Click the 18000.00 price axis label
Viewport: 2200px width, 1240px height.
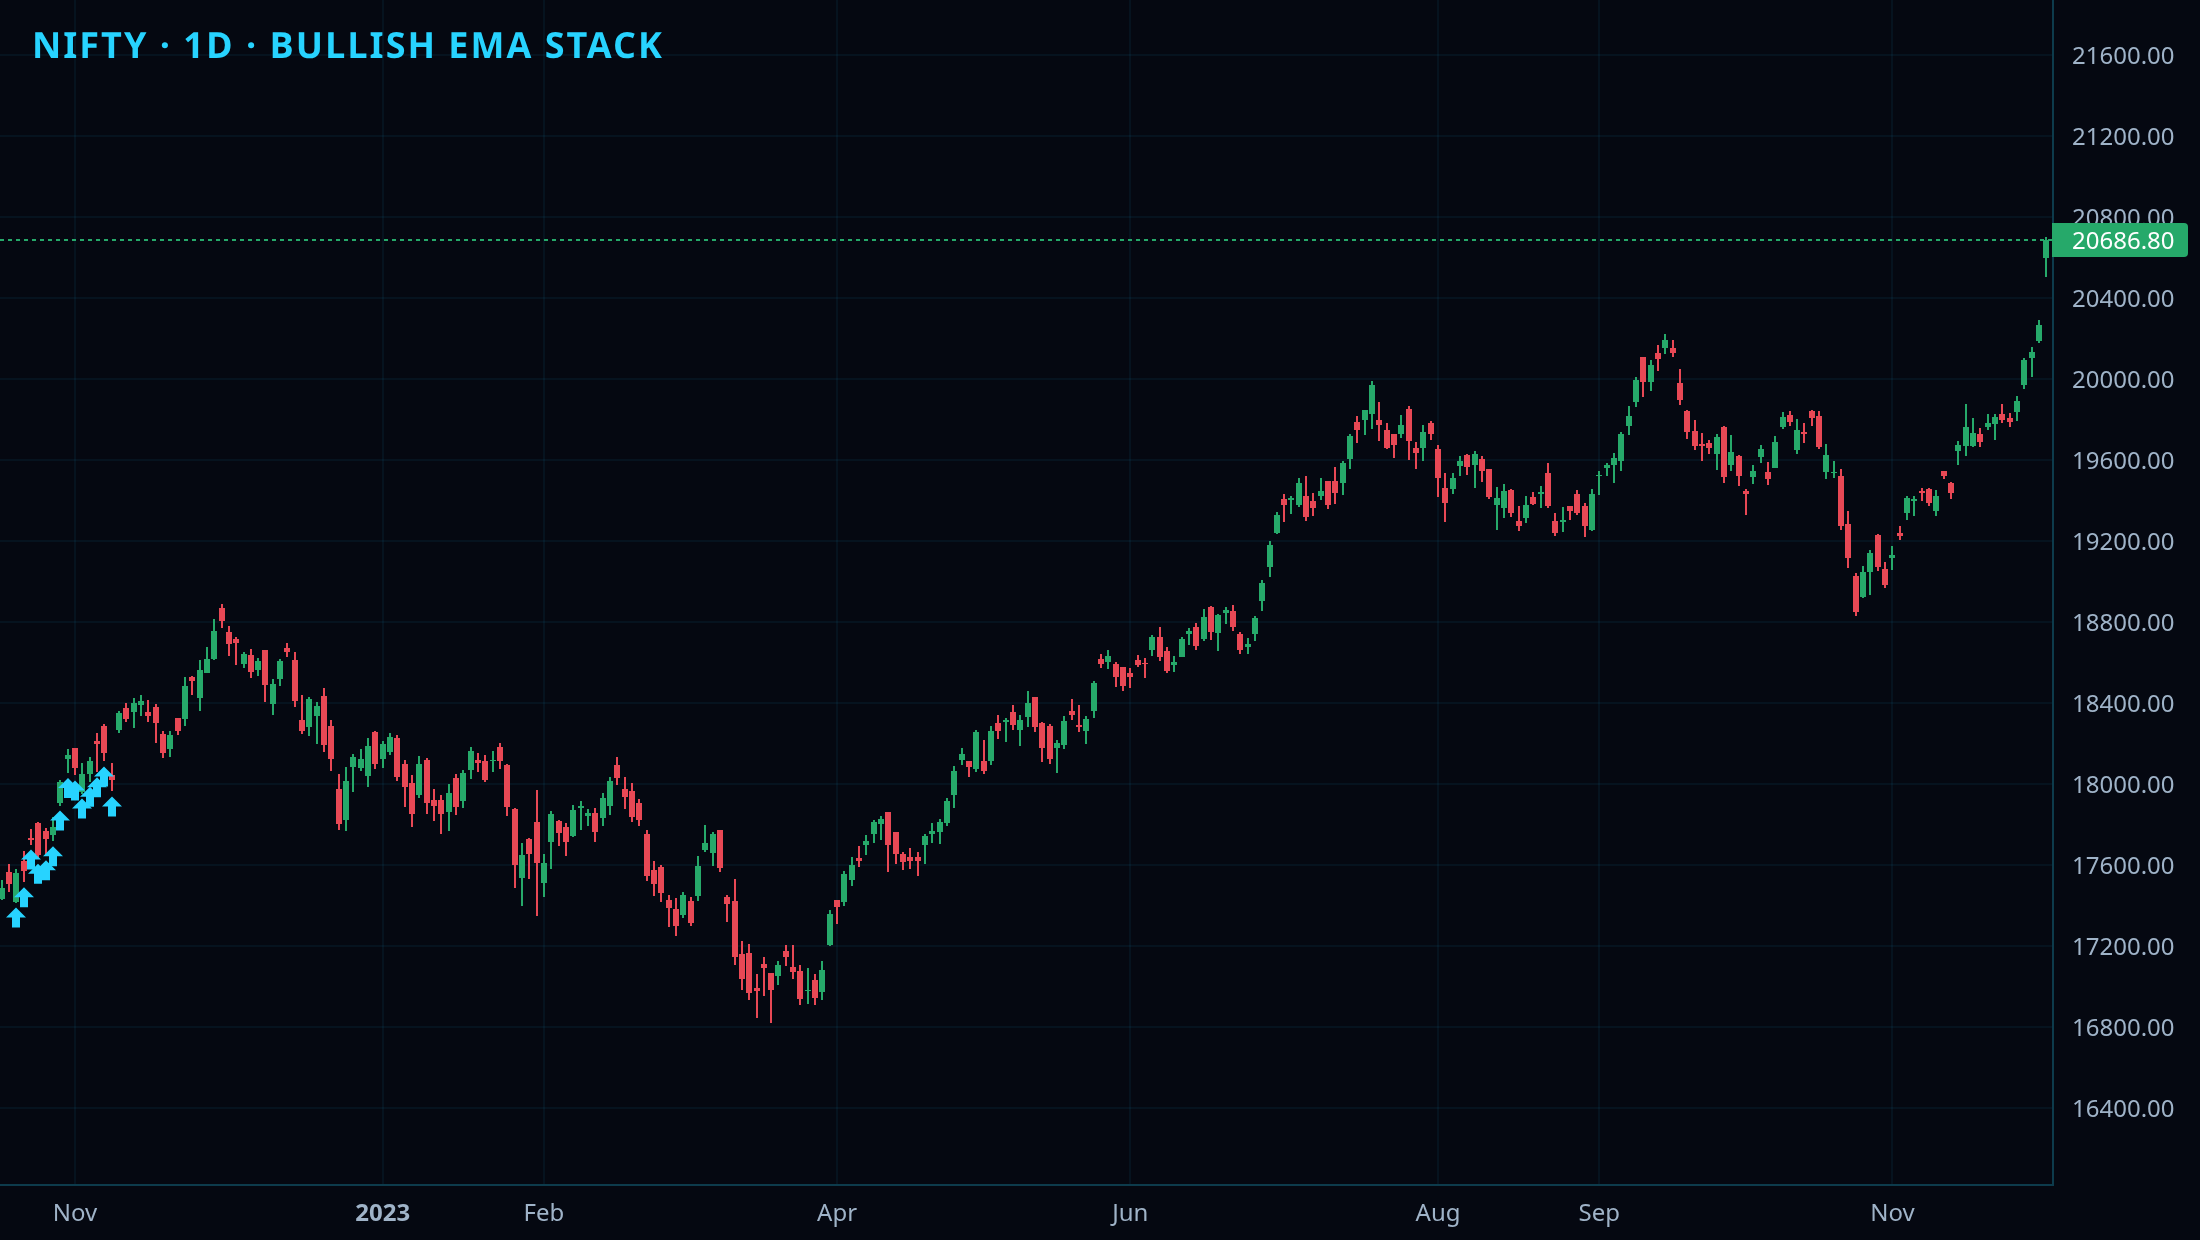[2122, 784]
